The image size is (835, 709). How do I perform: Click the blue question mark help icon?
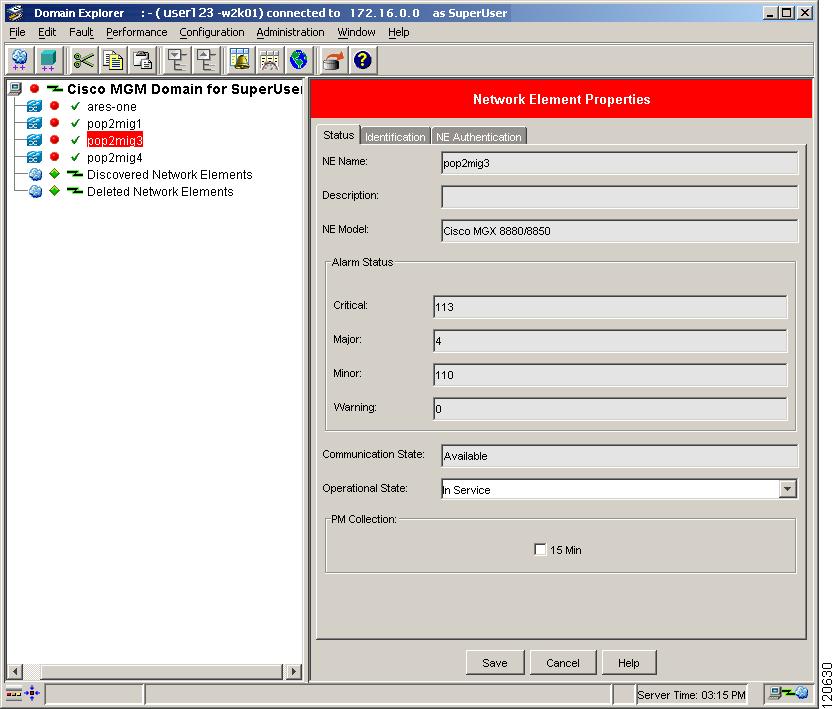pyautogui.click(x=363, y=60)
